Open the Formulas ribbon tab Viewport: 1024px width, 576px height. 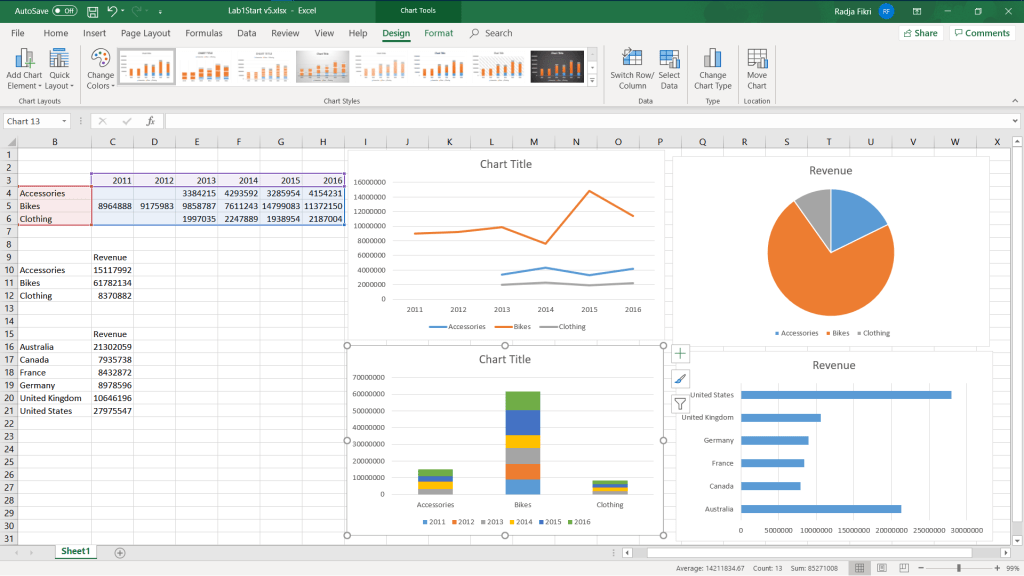[x=204, y=33]
